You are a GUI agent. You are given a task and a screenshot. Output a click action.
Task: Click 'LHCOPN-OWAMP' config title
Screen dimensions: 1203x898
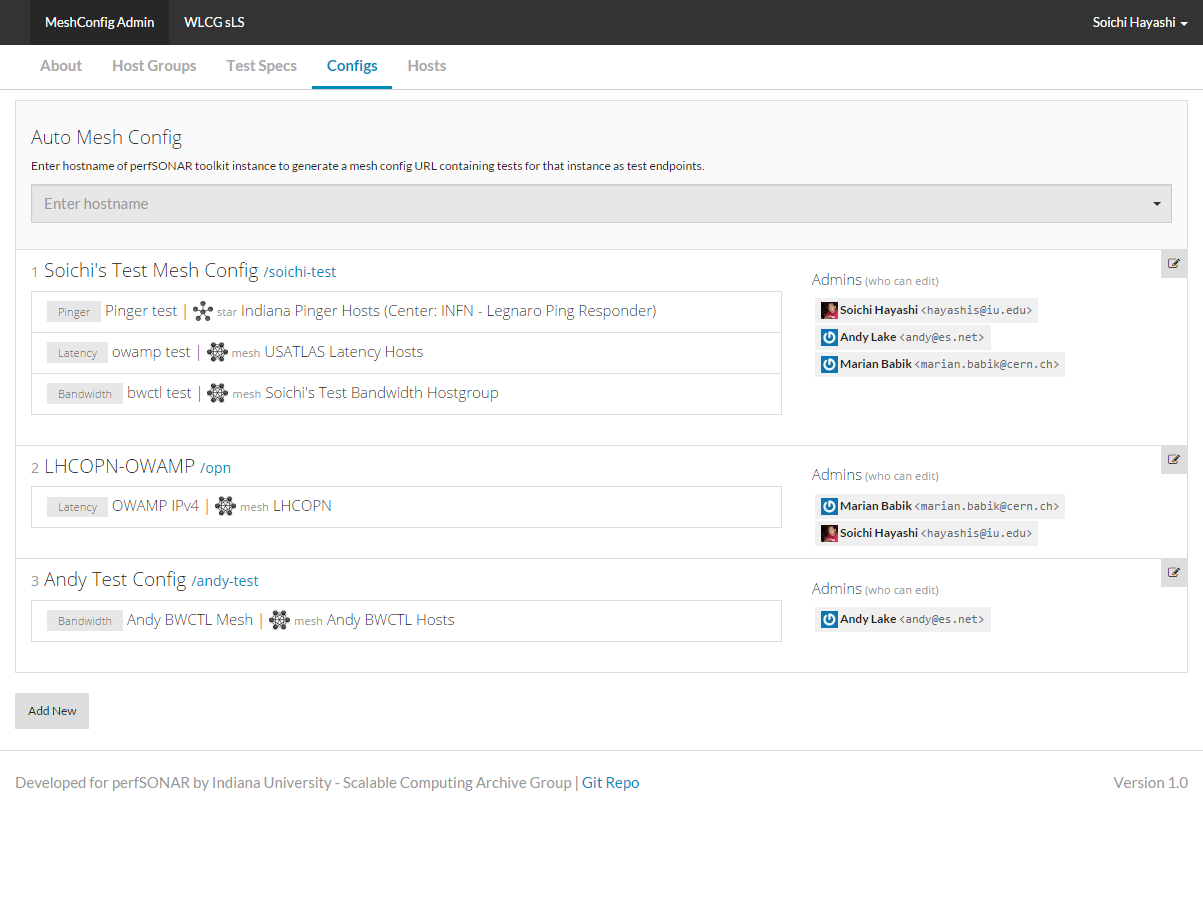click(x=119, y=466)
